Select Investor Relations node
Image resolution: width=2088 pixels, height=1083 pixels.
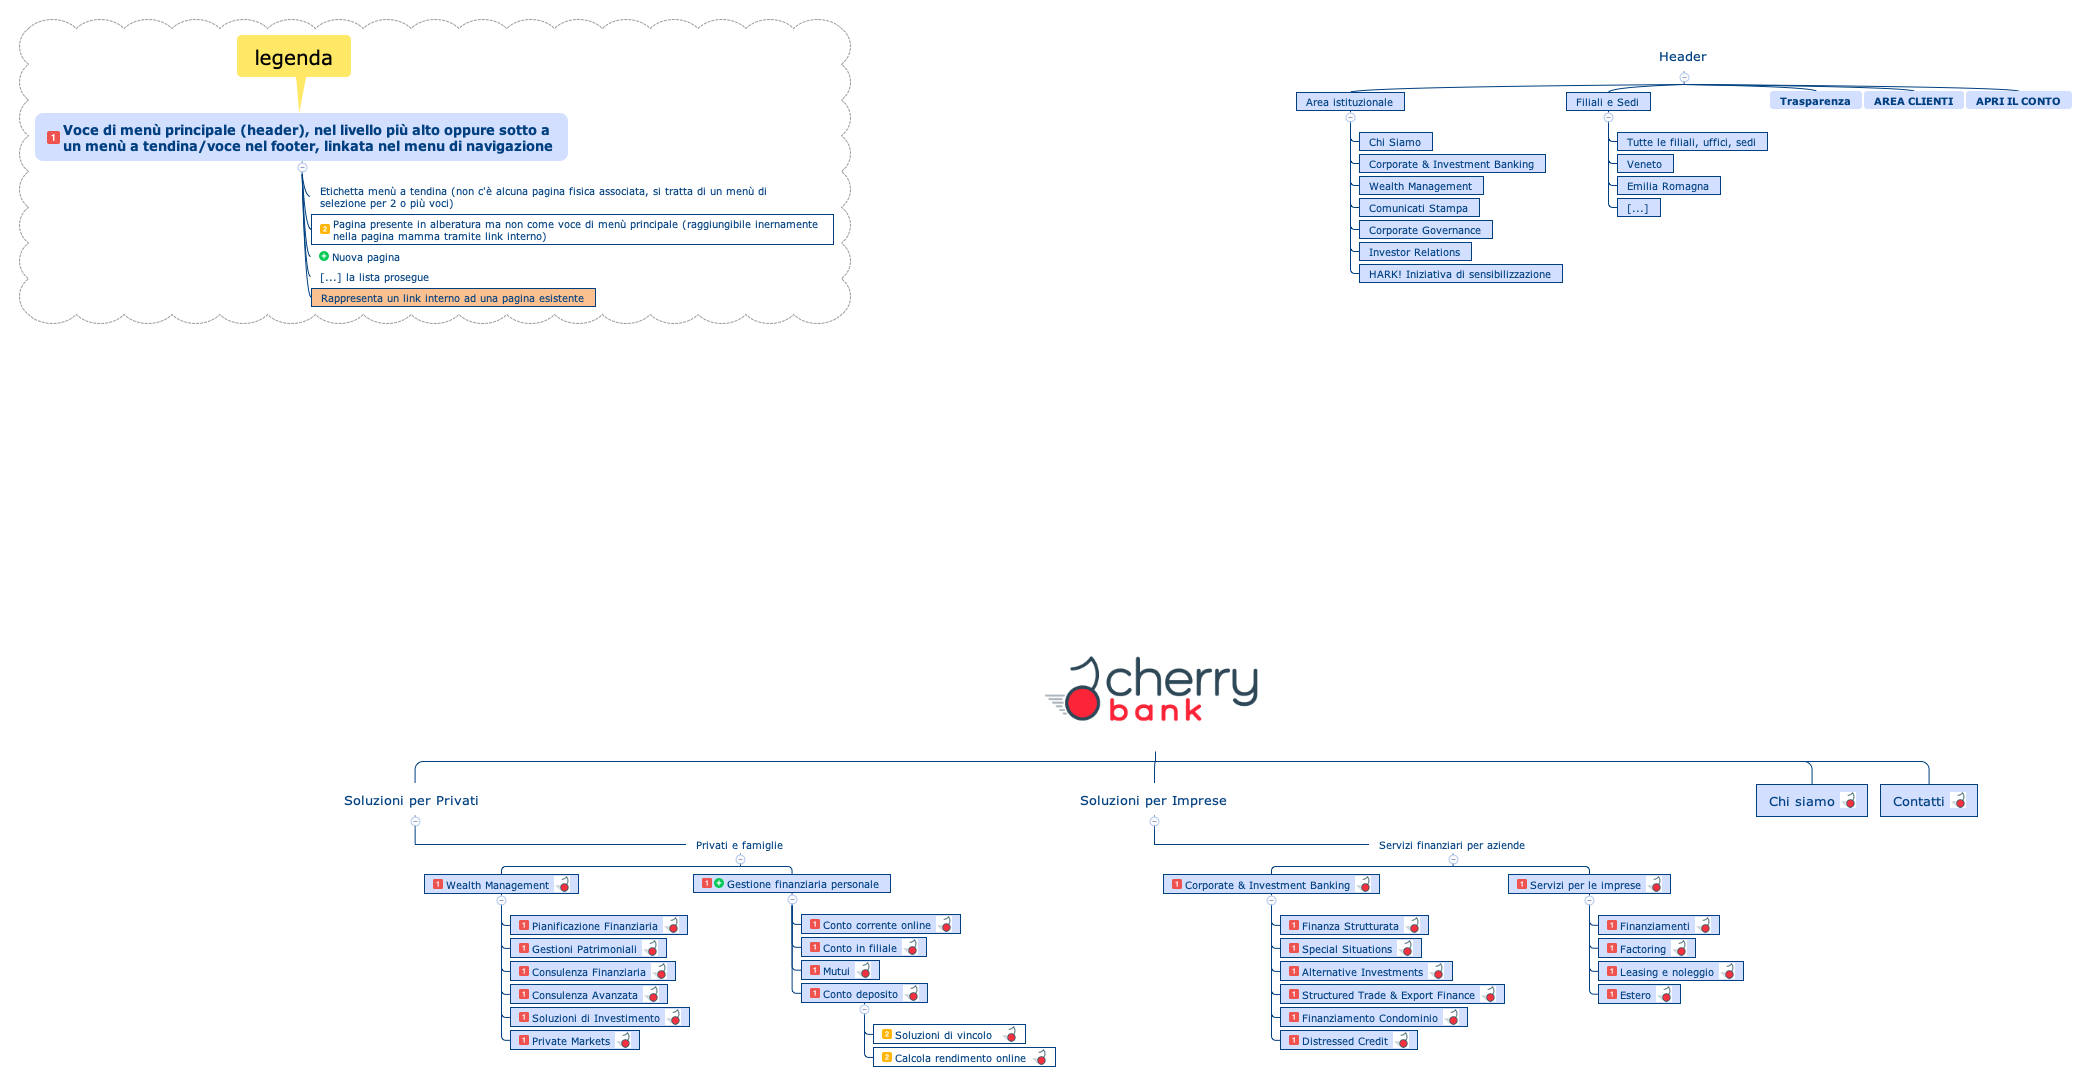tap(1414, 252)
